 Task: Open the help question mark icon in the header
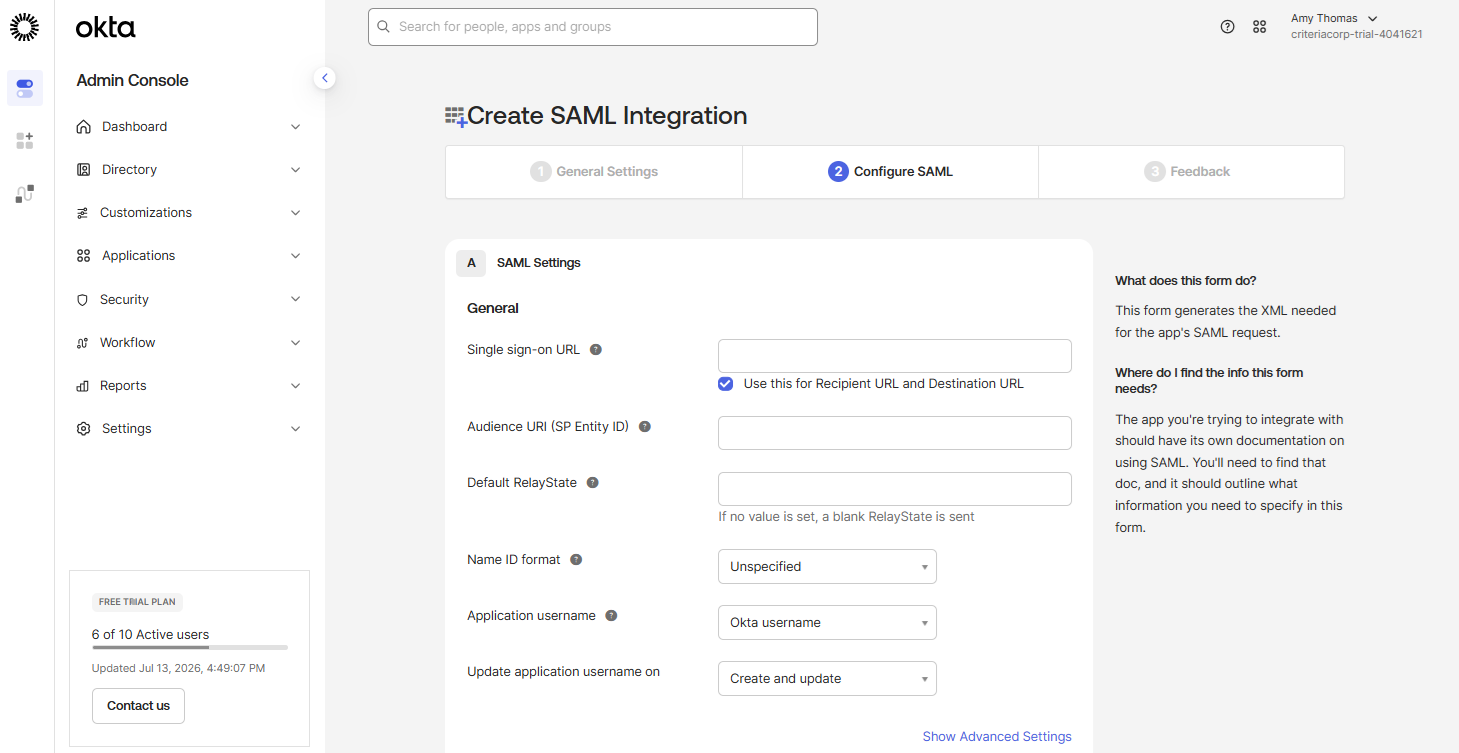point(1228,27)
